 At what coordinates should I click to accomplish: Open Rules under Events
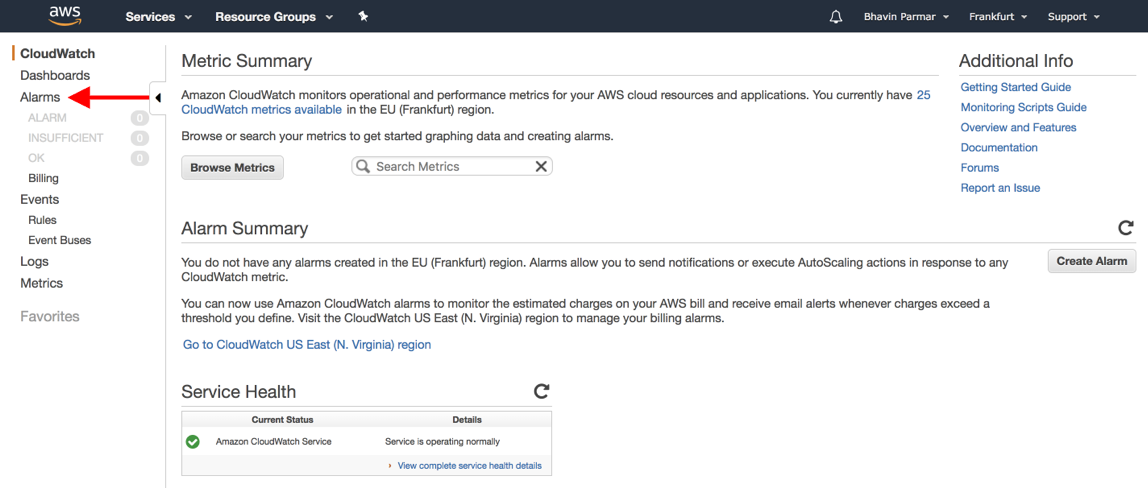point(42,219)
